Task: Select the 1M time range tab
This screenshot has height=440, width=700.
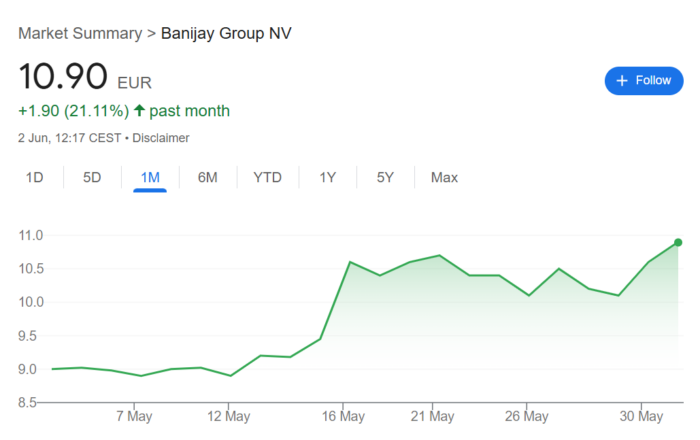Action: click(x=150, y=177)
